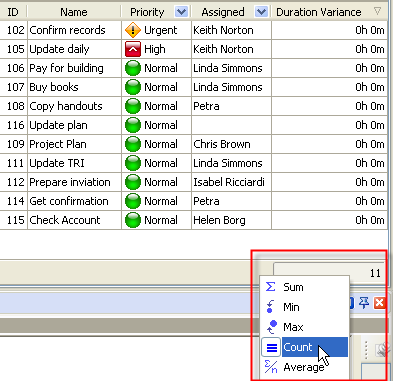Click green Normal icon for Project Plan

133,144
